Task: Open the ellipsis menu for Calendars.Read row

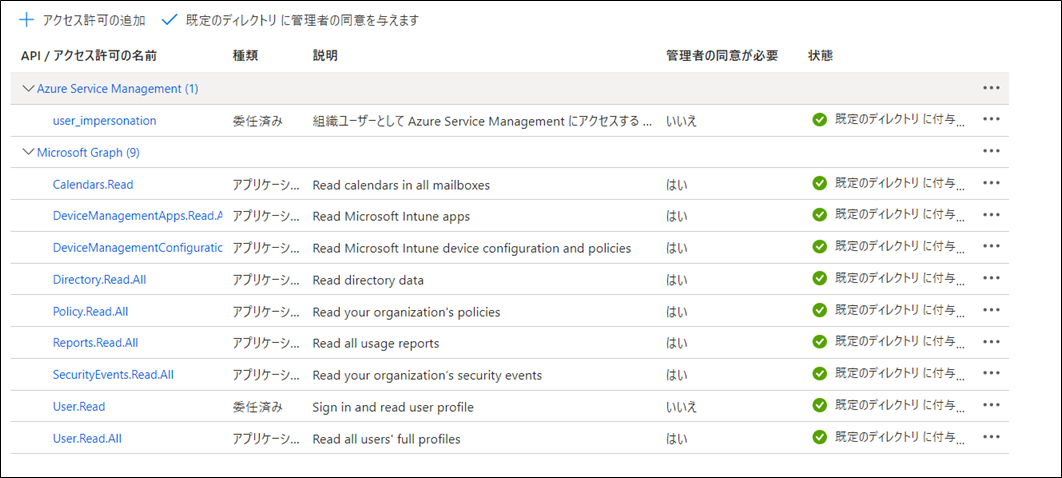Action: click(991, 183)
